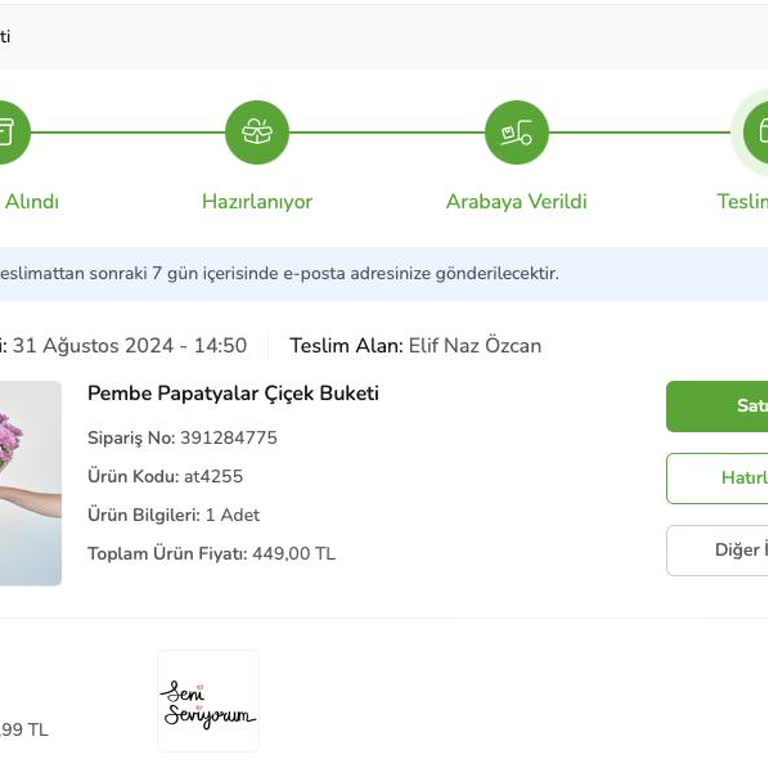Image resolution: width=768 pixels, height=768 pixels.
Task: Click the Seni Seviyorum card thumbnail
Action: 208,701
